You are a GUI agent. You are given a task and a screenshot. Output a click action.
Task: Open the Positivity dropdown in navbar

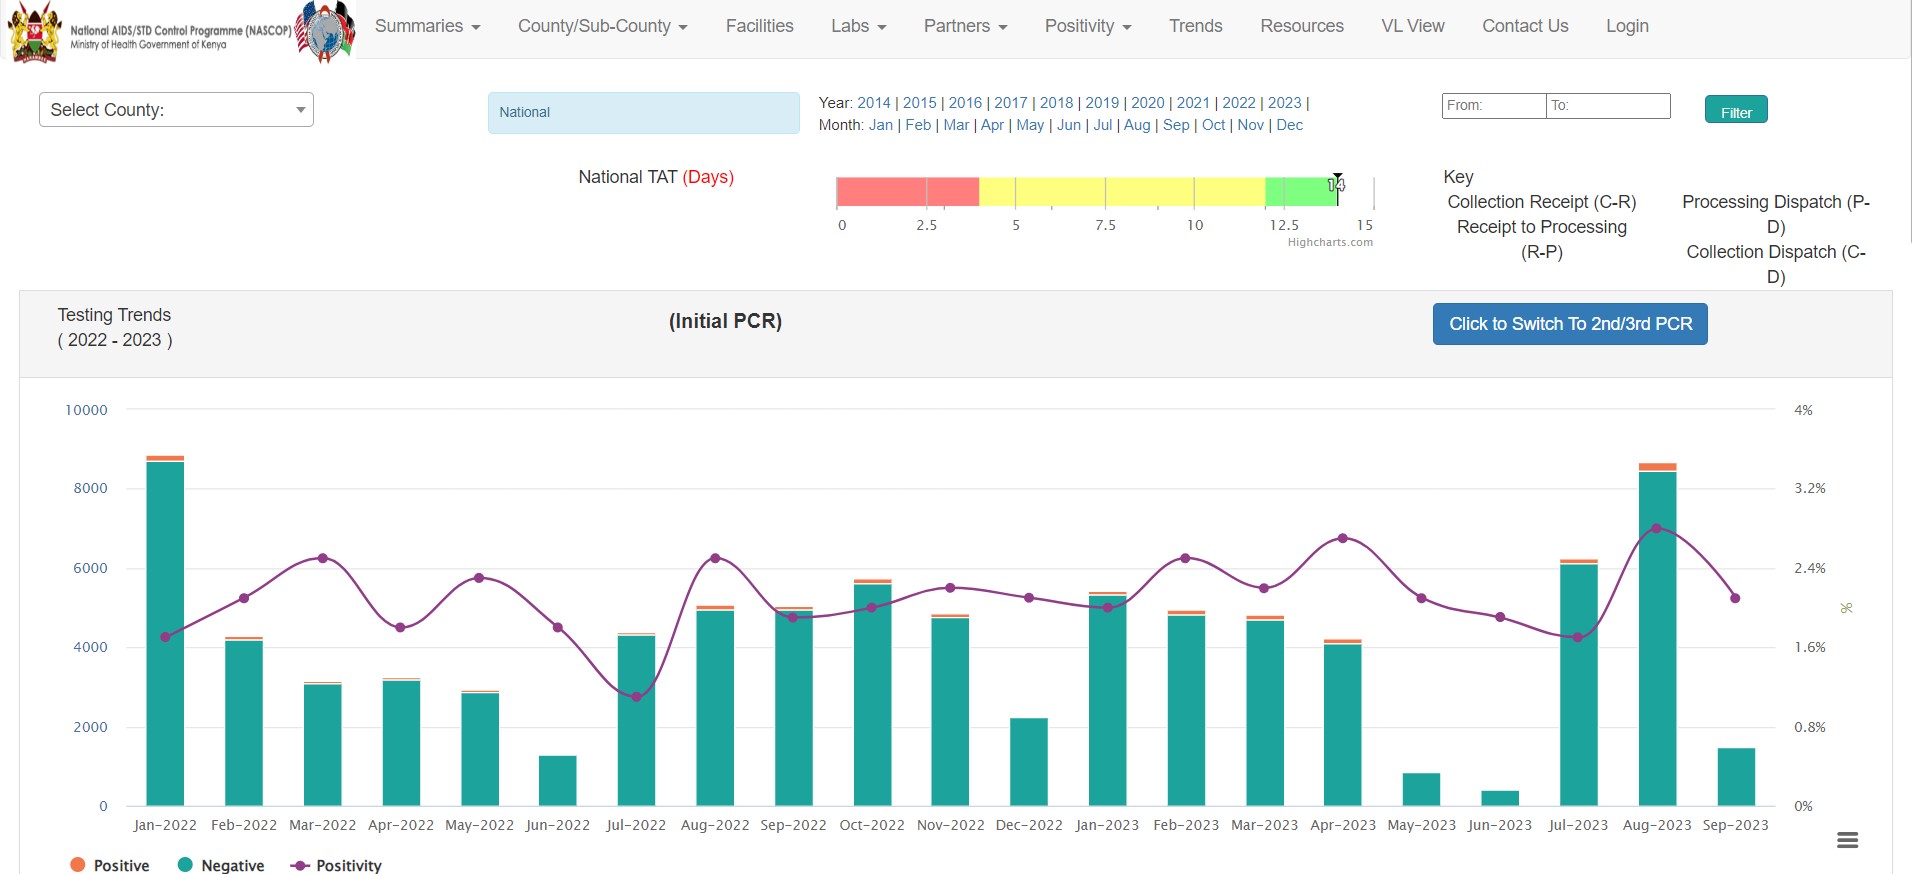pyautogui.click(x=1087, y=26)
